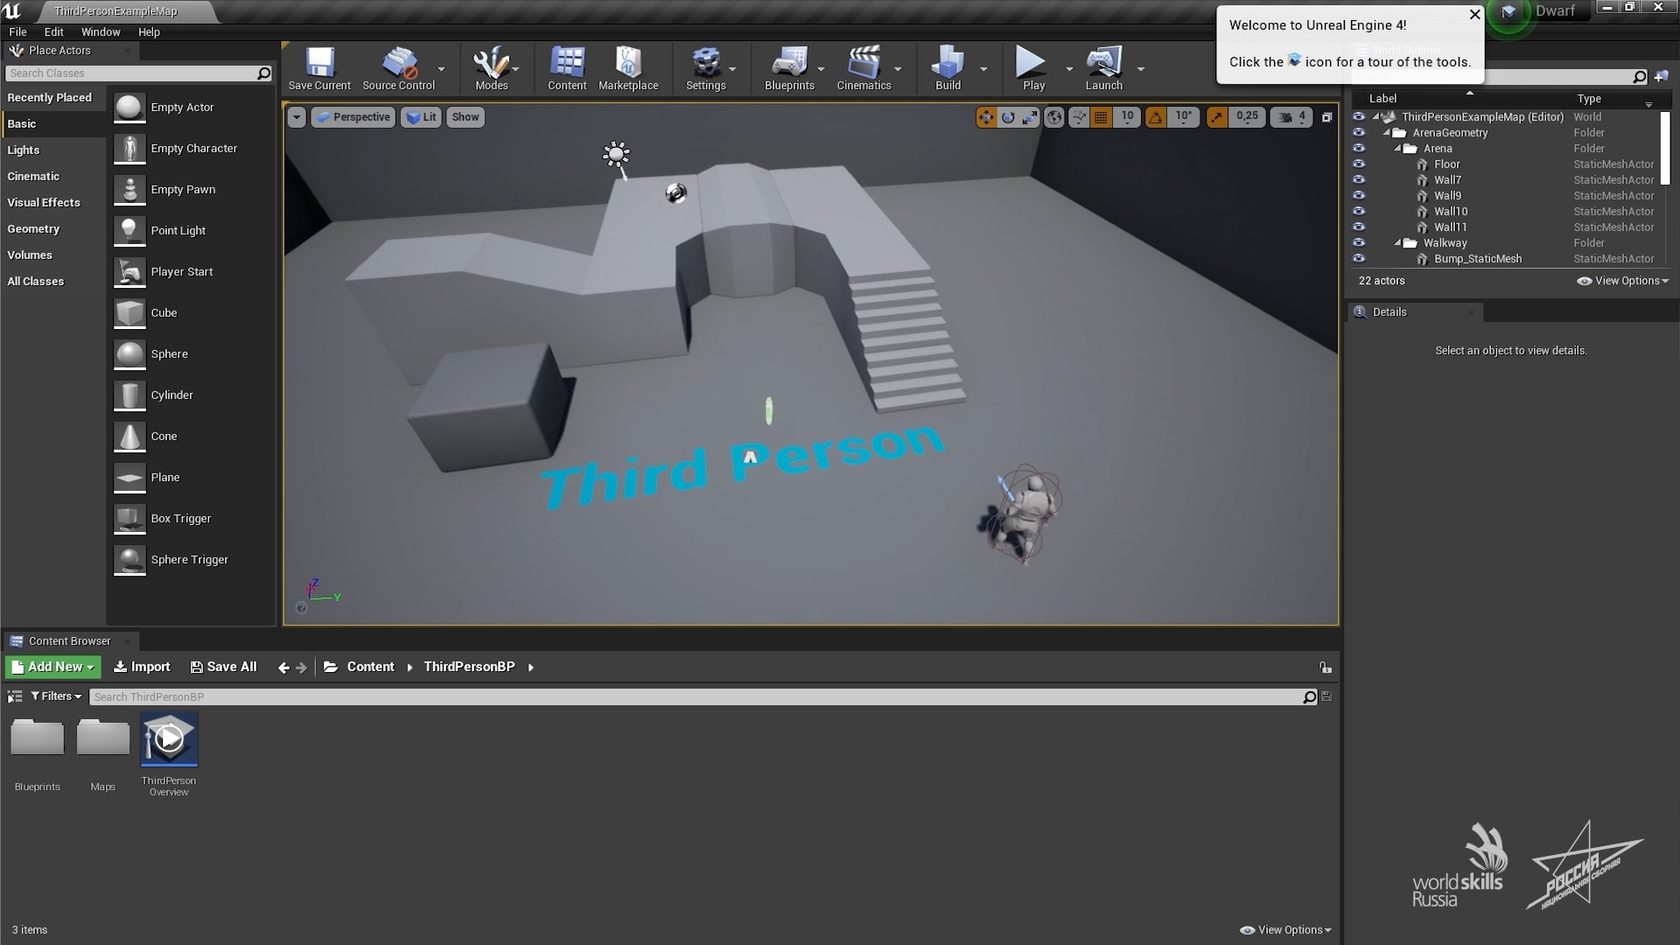
Task: Hide Wall7 via its eye icon
Action: (x=1359, y=180)
